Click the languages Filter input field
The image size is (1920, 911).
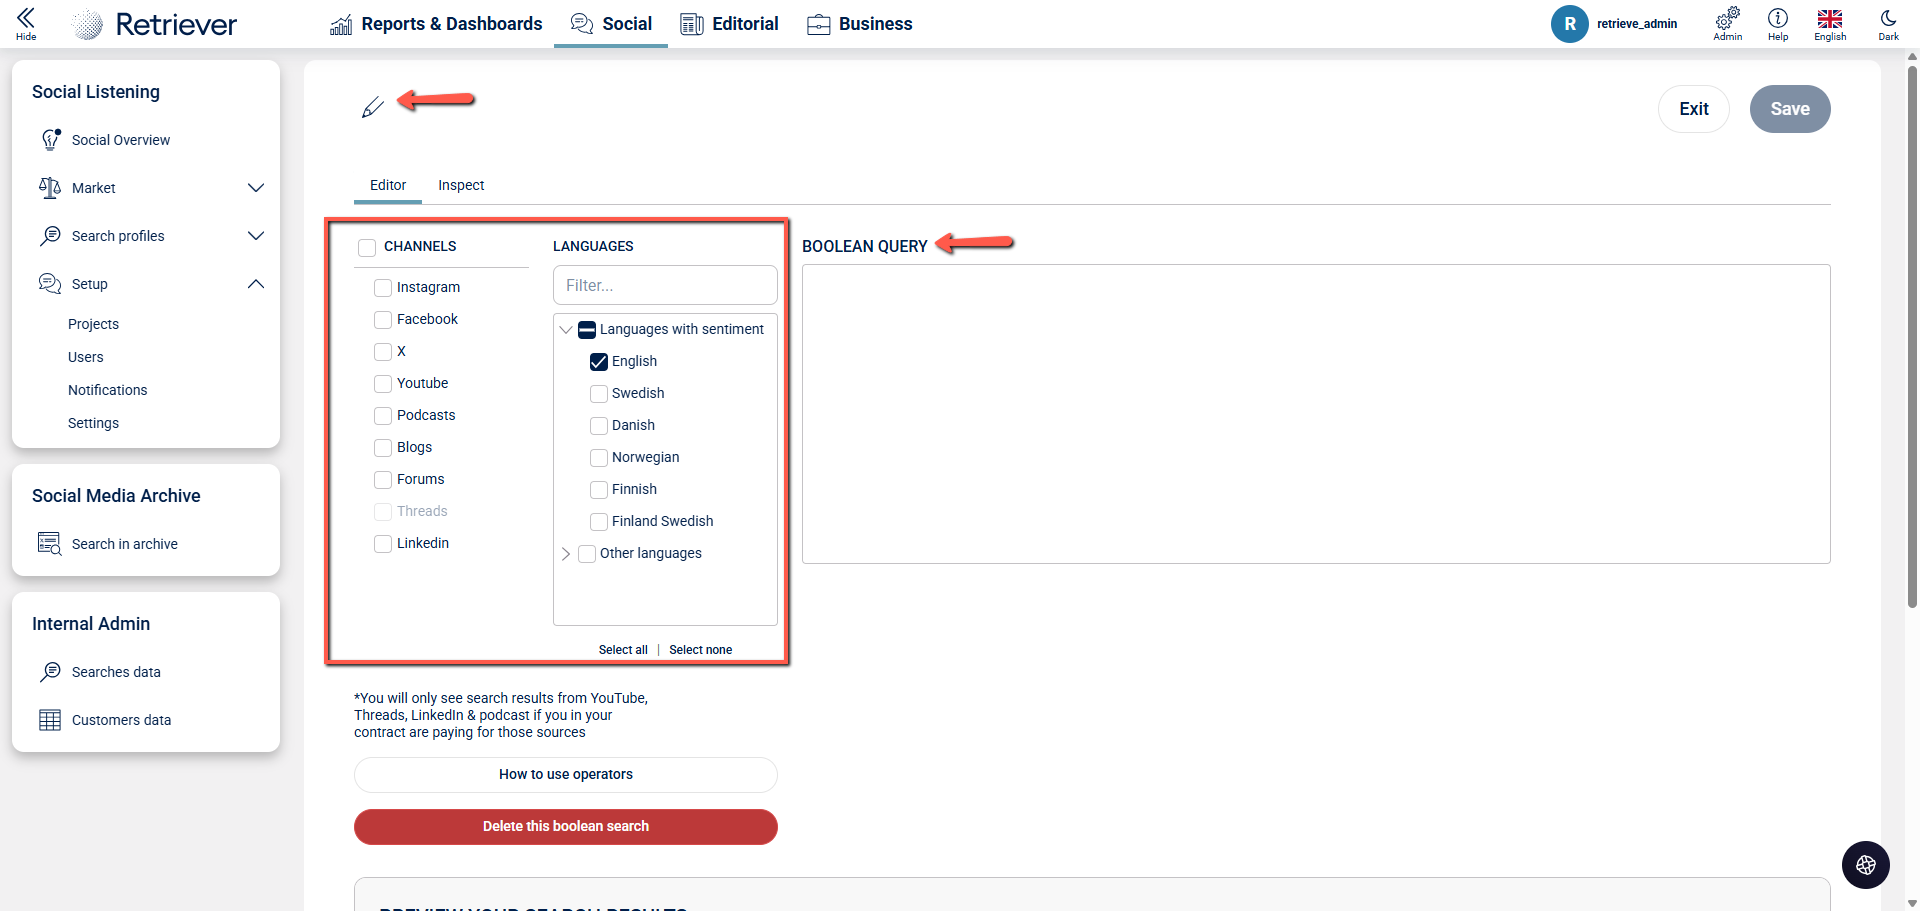(x=665, y=285)
